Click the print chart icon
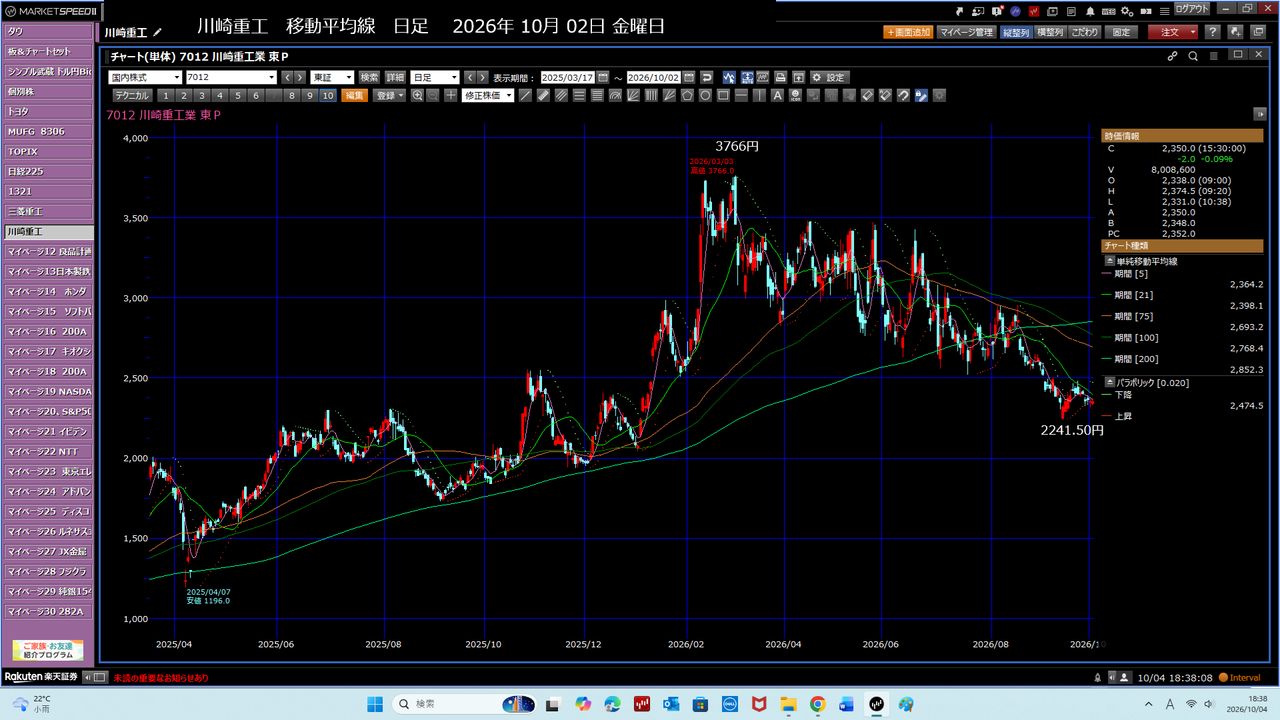Screen dimensions: 1280x720 pos(780,77)
